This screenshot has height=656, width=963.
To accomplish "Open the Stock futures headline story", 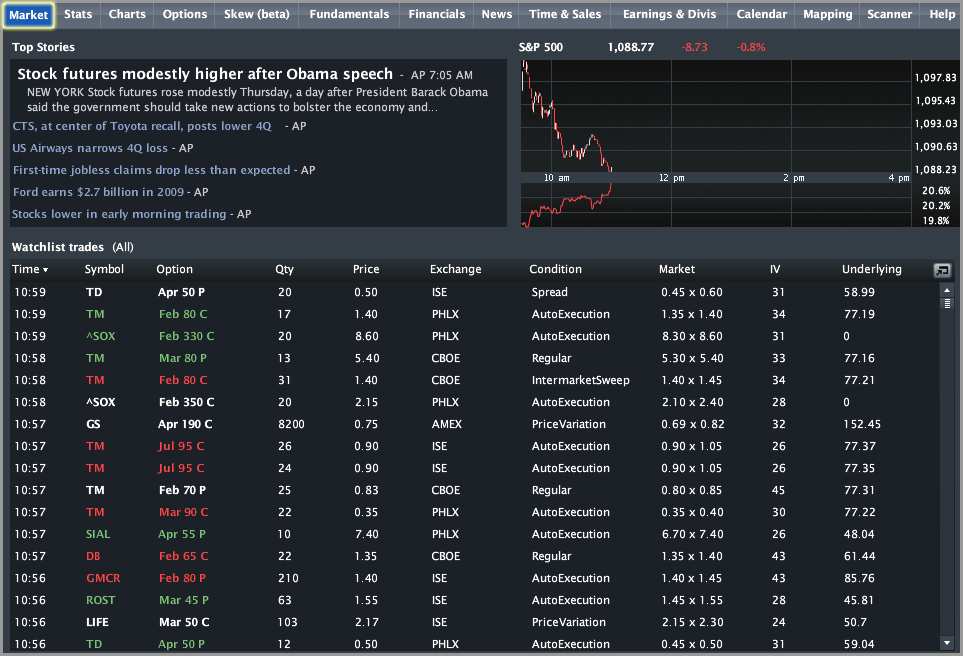I will (205, 74).
